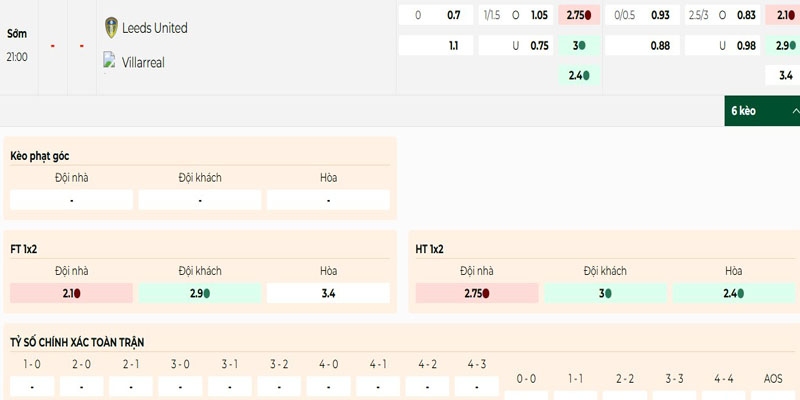Choose HT 1x2 home team odds 2.75
Viewport: 800px width, 400px height.
[x=476, y=293]
